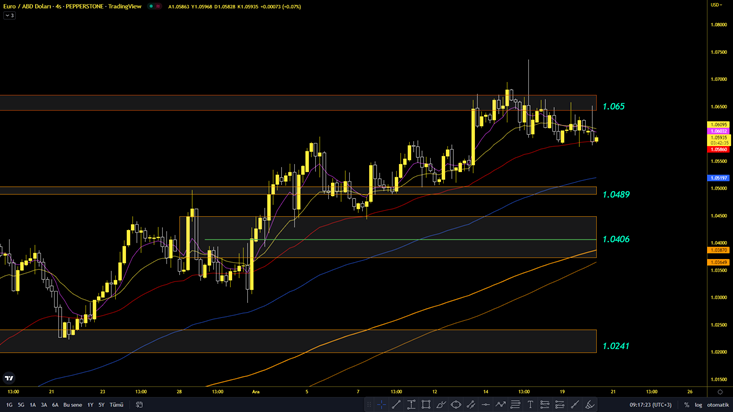Grab the drawing toolbar drag handle

click(x=369, y=405)
